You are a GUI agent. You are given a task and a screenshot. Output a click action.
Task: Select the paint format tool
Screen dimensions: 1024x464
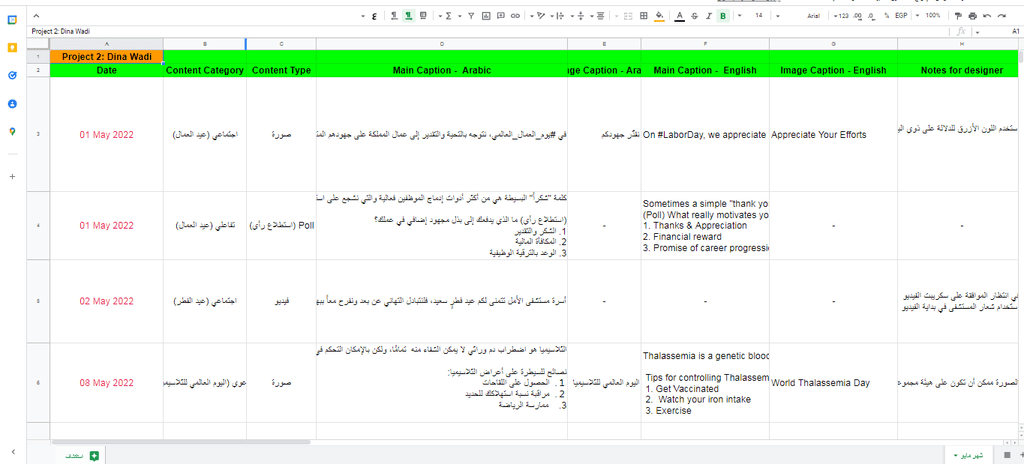point(958,16)
